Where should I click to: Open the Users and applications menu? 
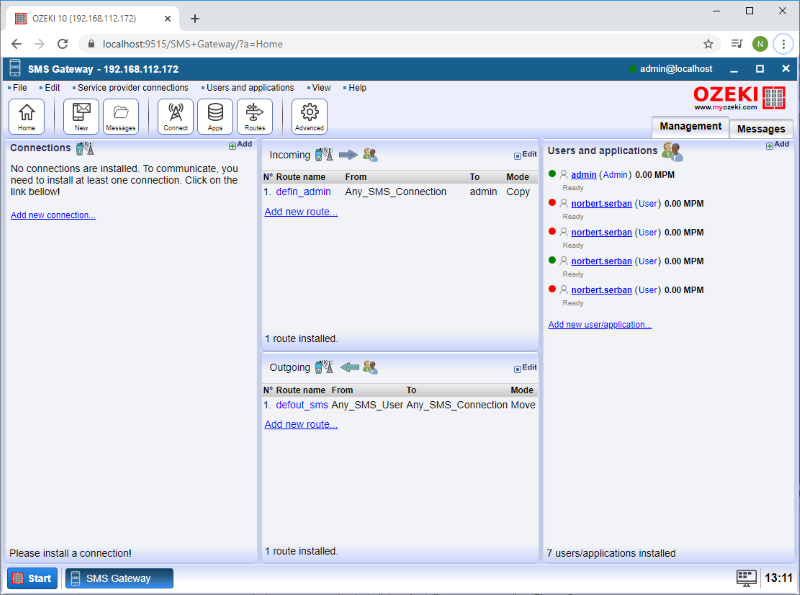[x=248, y=88]
